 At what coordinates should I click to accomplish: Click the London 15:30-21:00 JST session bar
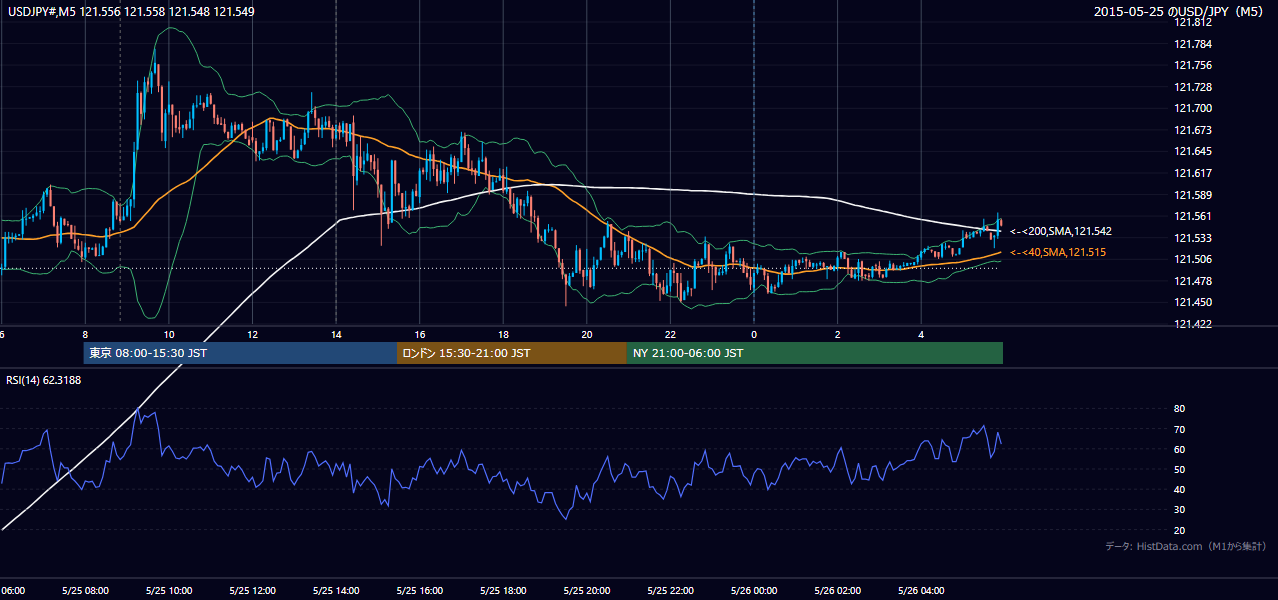click(512, 353)
